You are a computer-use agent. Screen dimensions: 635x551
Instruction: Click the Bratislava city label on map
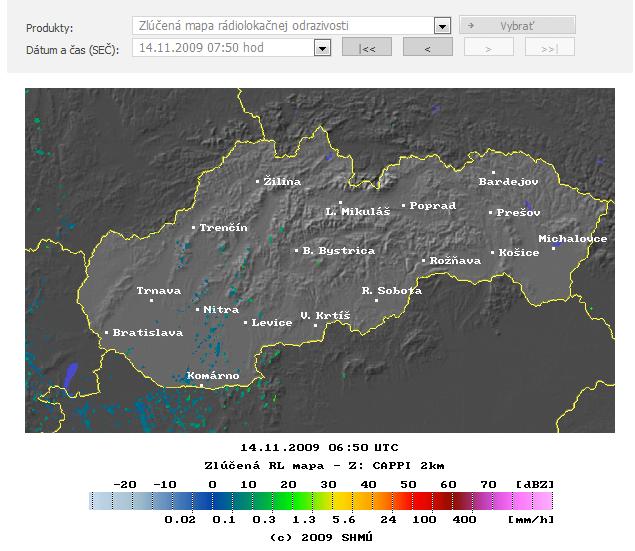[148, 333]
